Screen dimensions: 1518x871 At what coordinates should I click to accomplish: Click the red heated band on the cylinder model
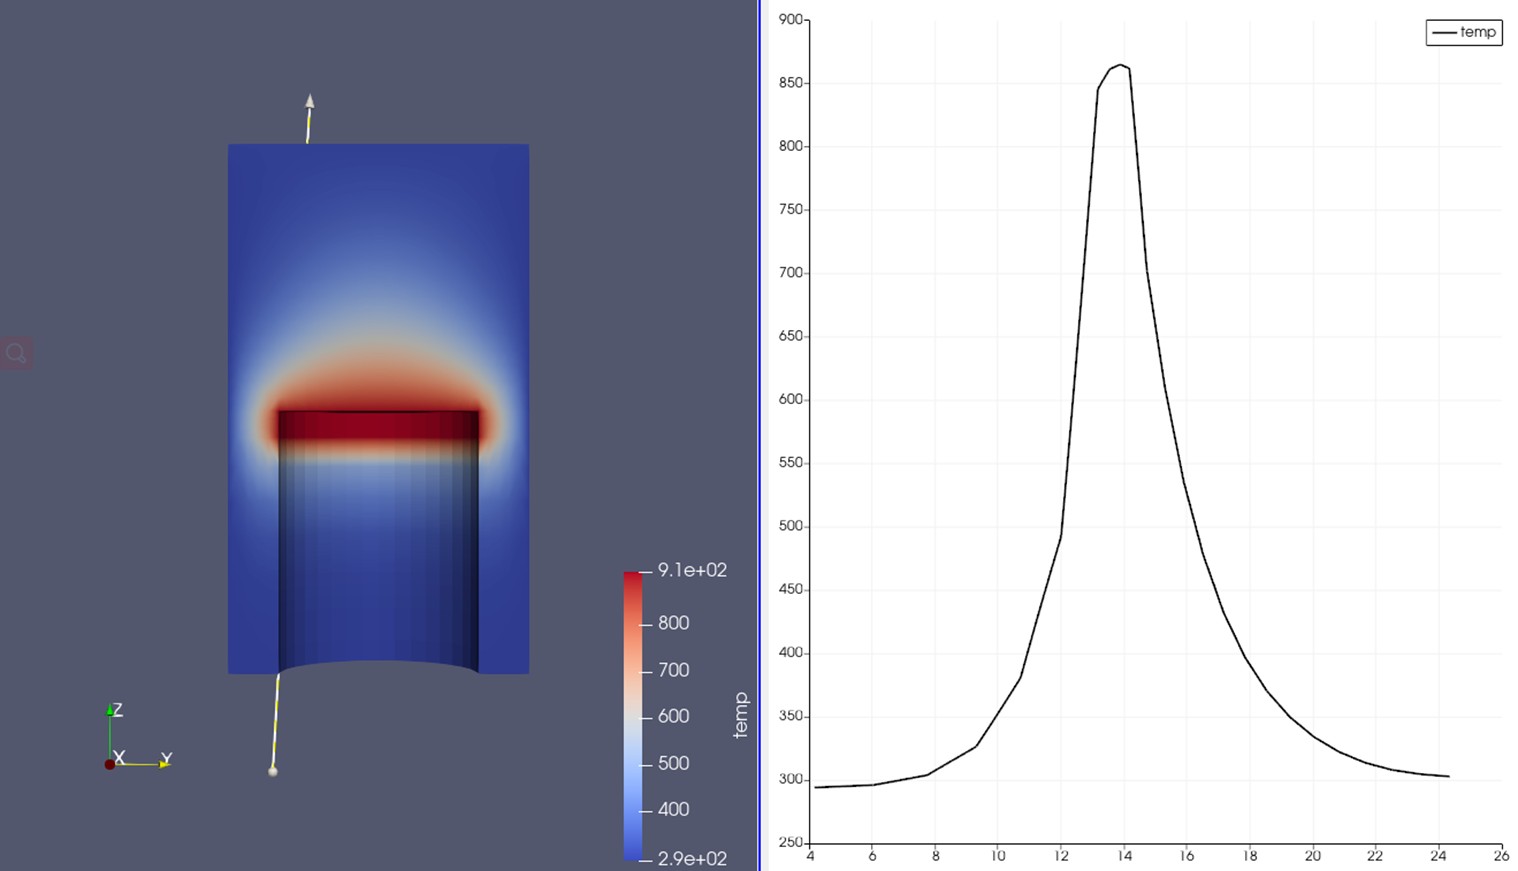point(378,425)
